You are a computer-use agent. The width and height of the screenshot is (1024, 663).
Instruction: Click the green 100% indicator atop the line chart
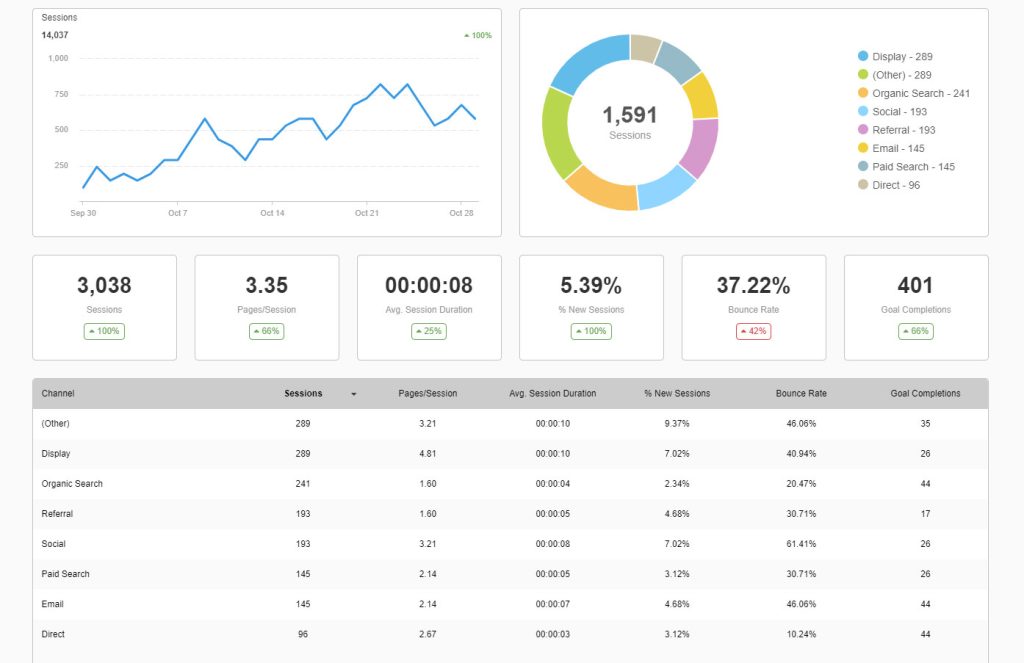[x=478, y=35]
